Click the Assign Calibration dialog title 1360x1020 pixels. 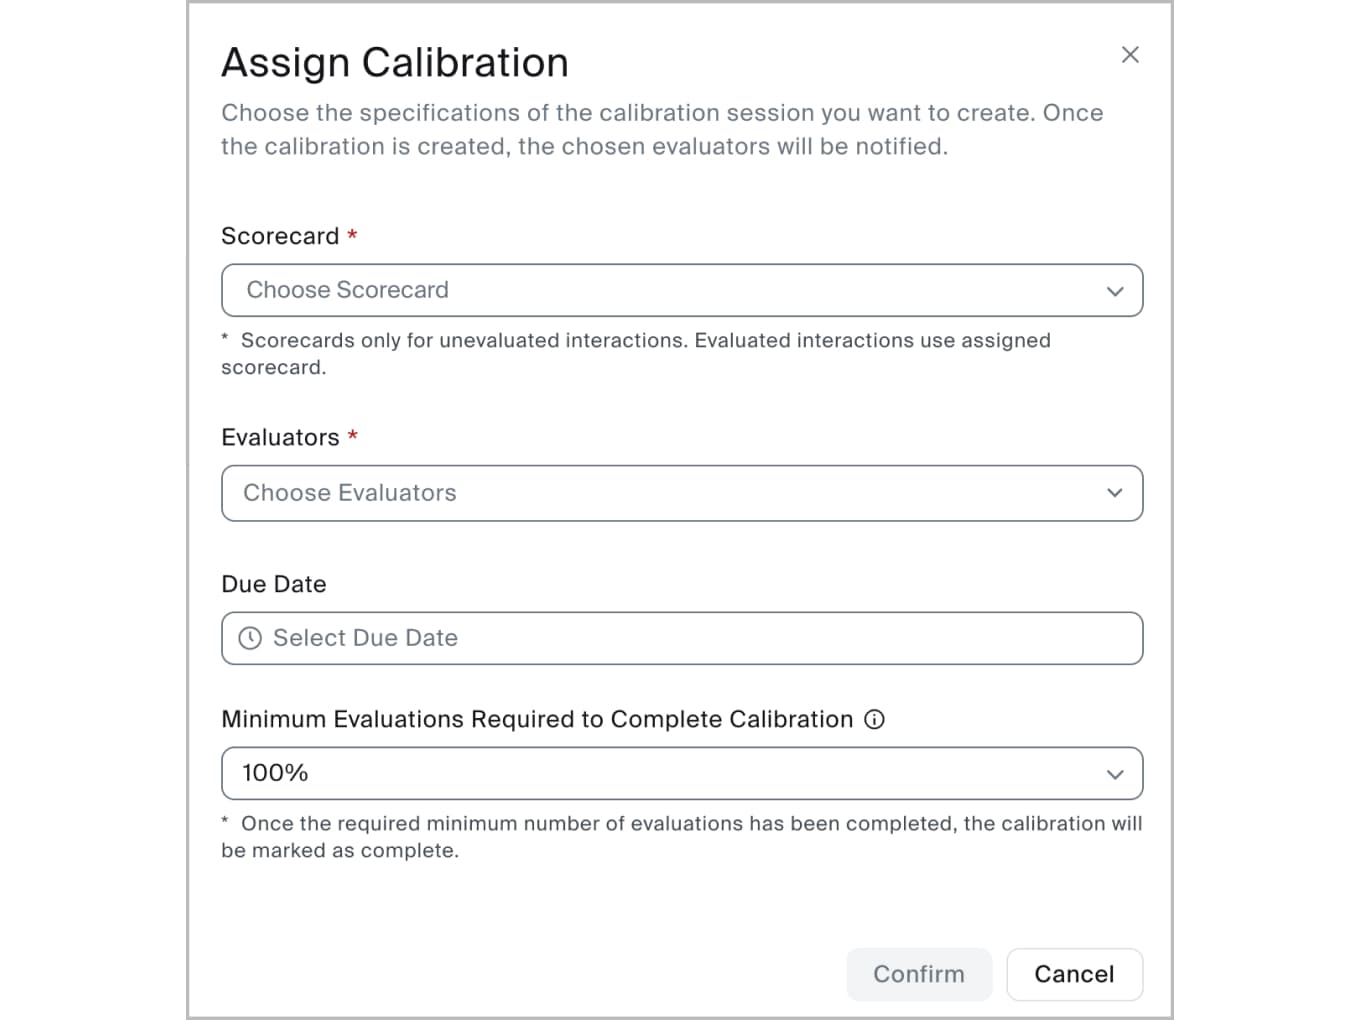coord(395,62)
